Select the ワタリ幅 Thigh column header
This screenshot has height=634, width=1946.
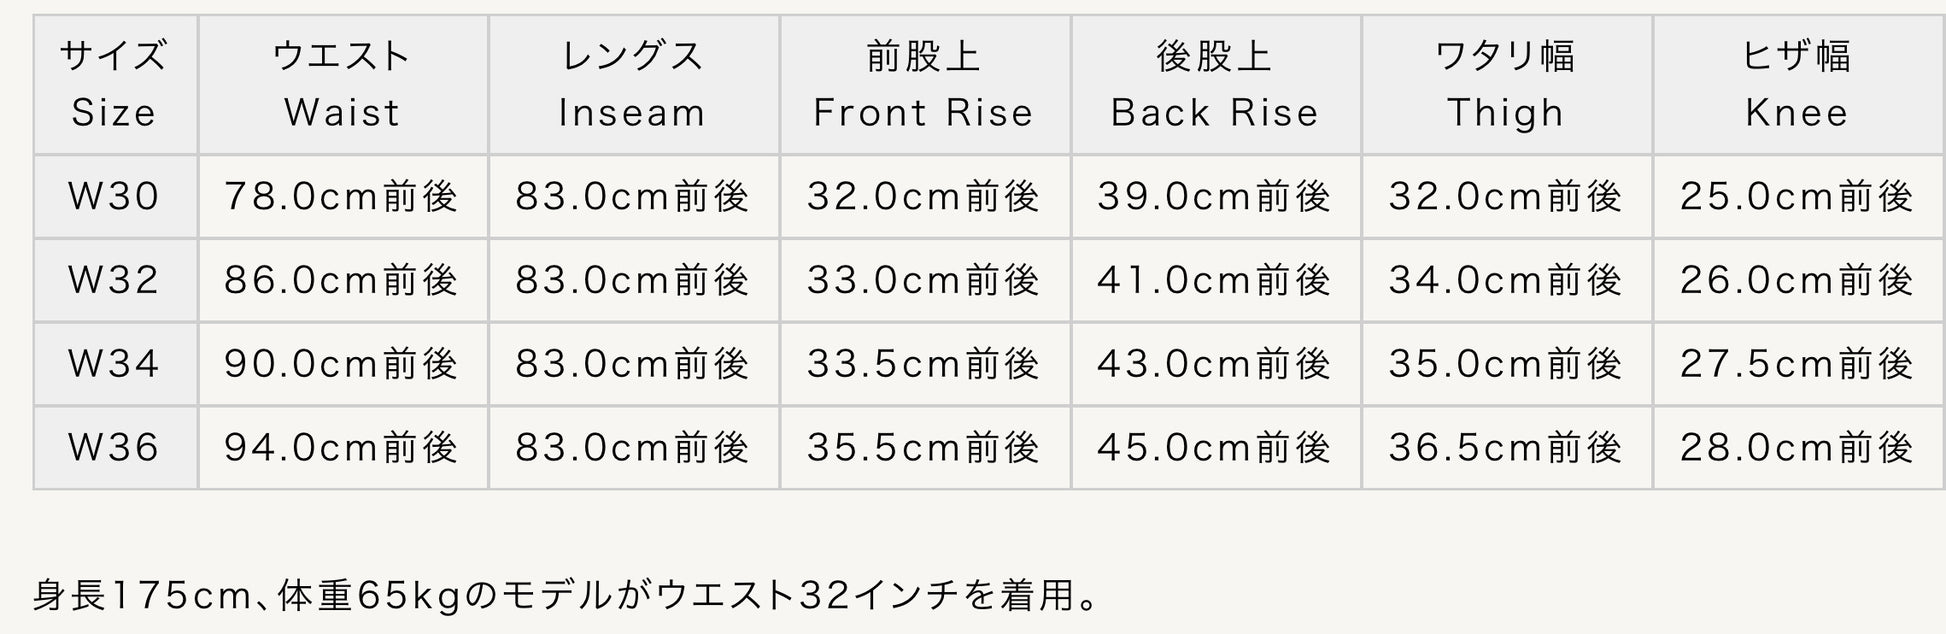(x=1506, y=84)
